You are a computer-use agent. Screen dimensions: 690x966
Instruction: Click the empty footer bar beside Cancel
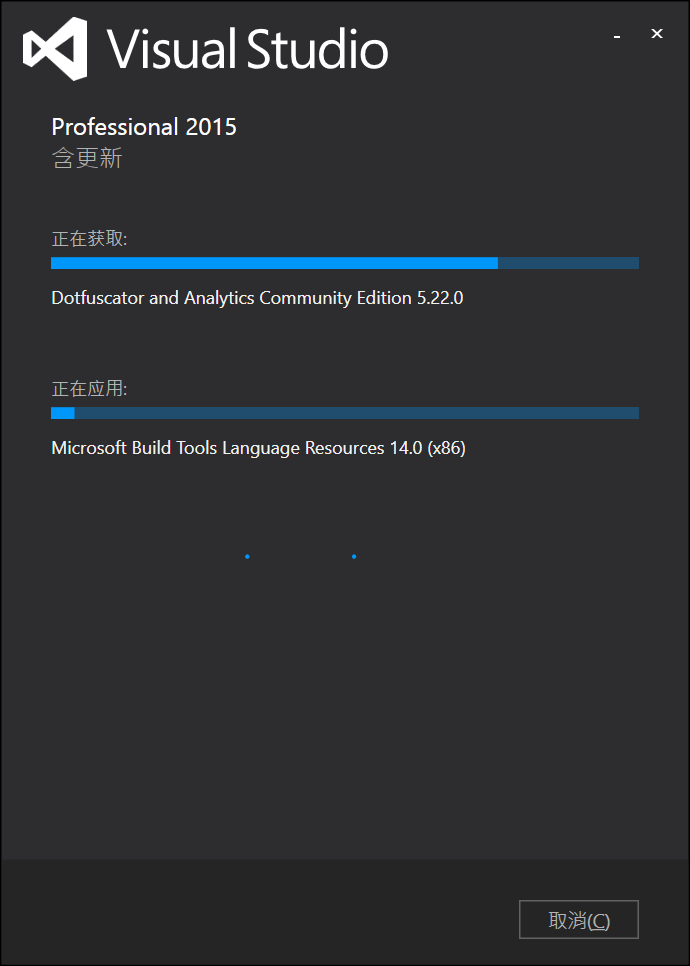tap(259, 912)
